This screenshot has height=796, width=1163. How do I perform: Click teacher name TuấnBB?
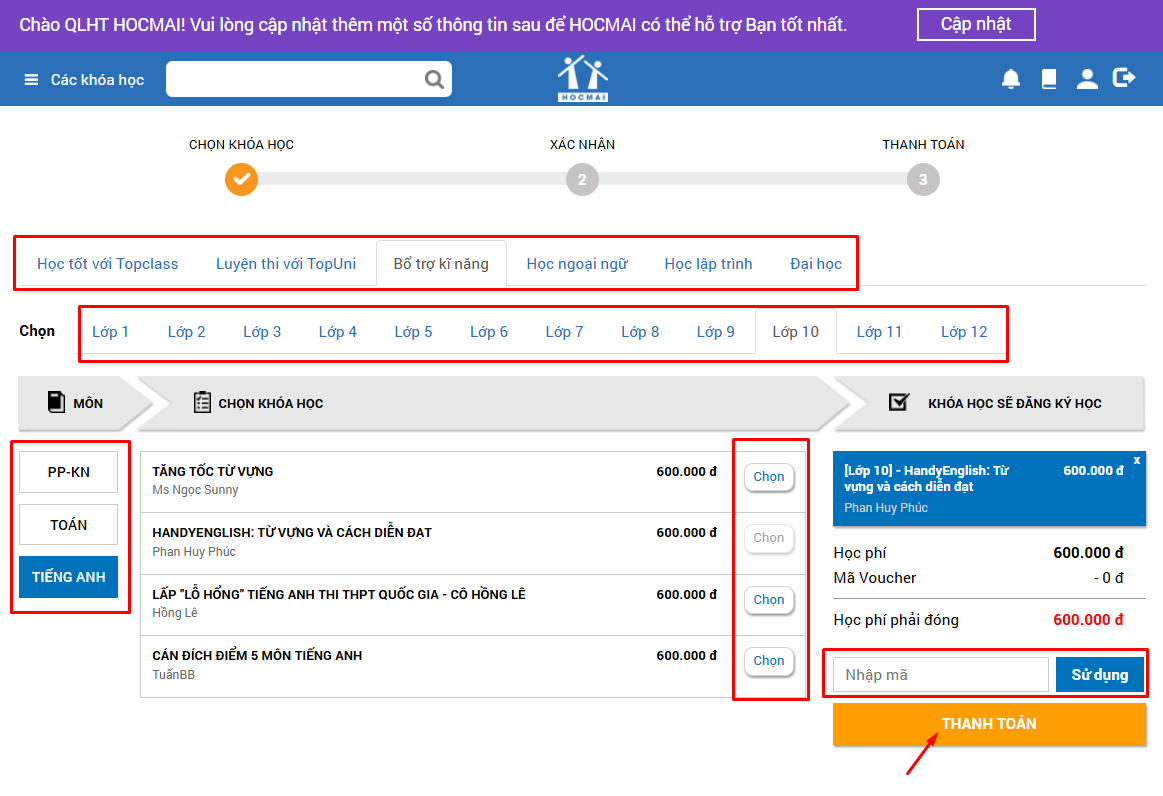(x=174, y=674)
